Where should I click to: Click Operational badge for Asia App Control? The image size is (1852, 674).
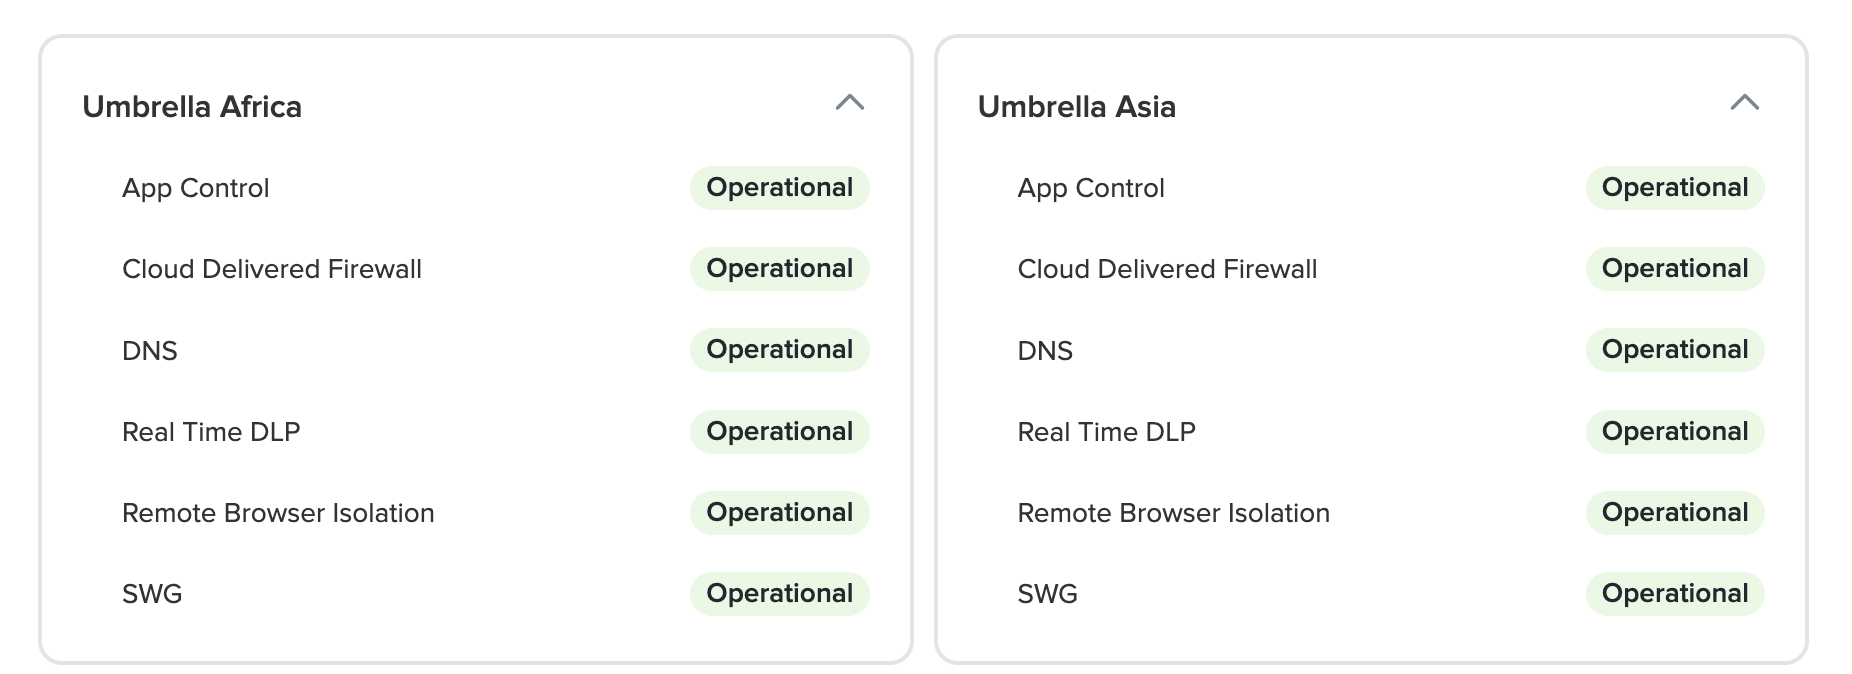pyautogui.click(x=1675, y=188)
